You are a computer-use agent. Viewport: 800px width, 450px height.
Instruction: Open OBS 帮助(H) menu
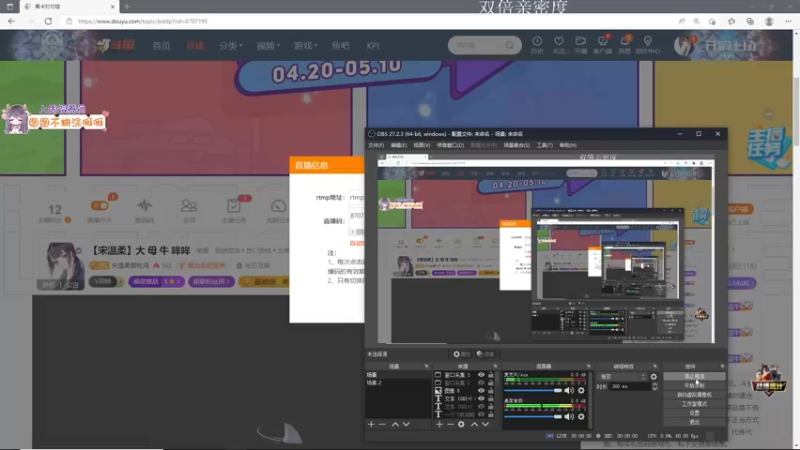[567, 145]
